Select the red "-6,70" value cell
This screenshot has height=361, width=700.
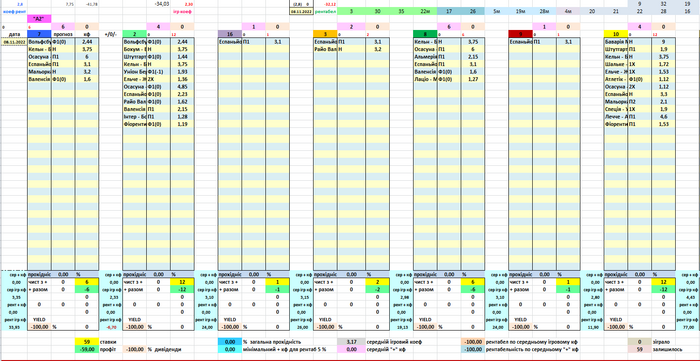point(110,327)
